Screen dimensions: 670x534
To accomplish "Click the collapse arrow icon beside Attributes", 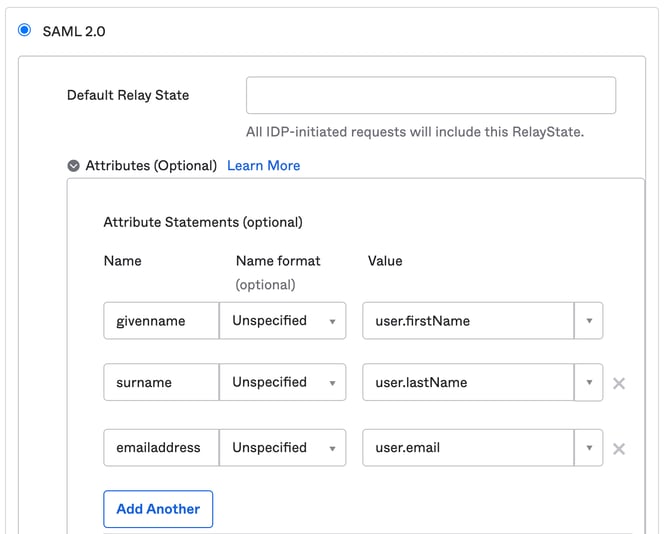I will 74,166.
